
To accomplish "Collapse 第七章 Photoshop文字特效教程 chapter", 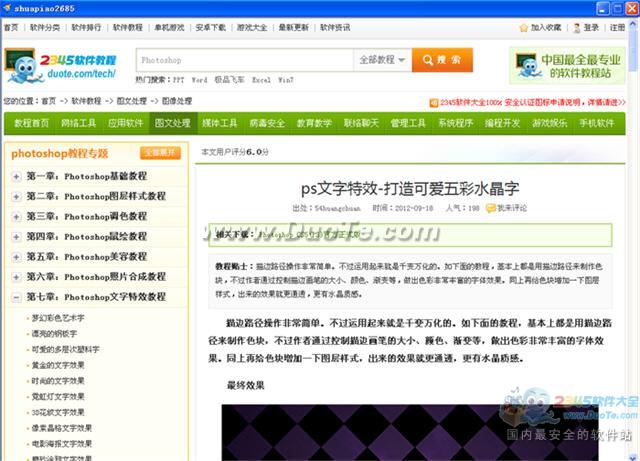I will (17, 297).
